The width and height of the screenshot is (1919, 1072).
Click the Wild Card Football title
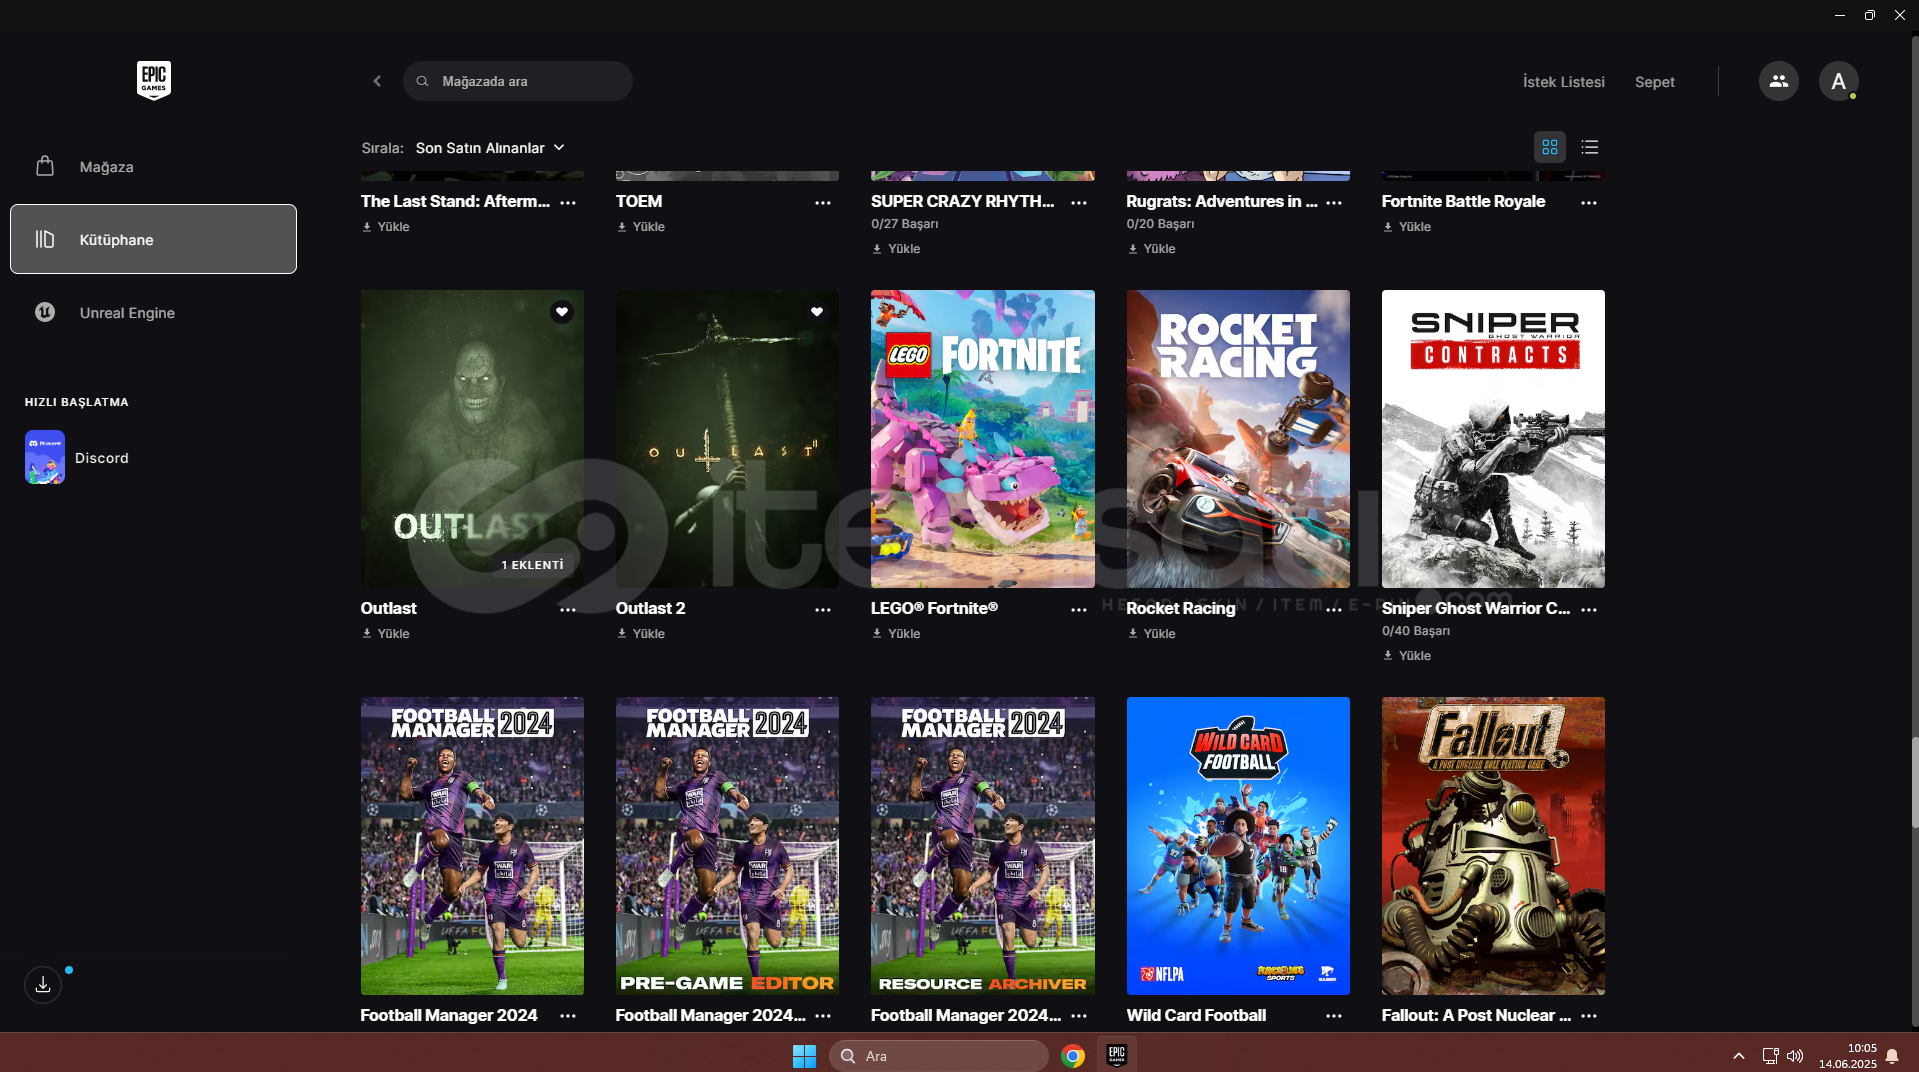tap(1196, 1015)
